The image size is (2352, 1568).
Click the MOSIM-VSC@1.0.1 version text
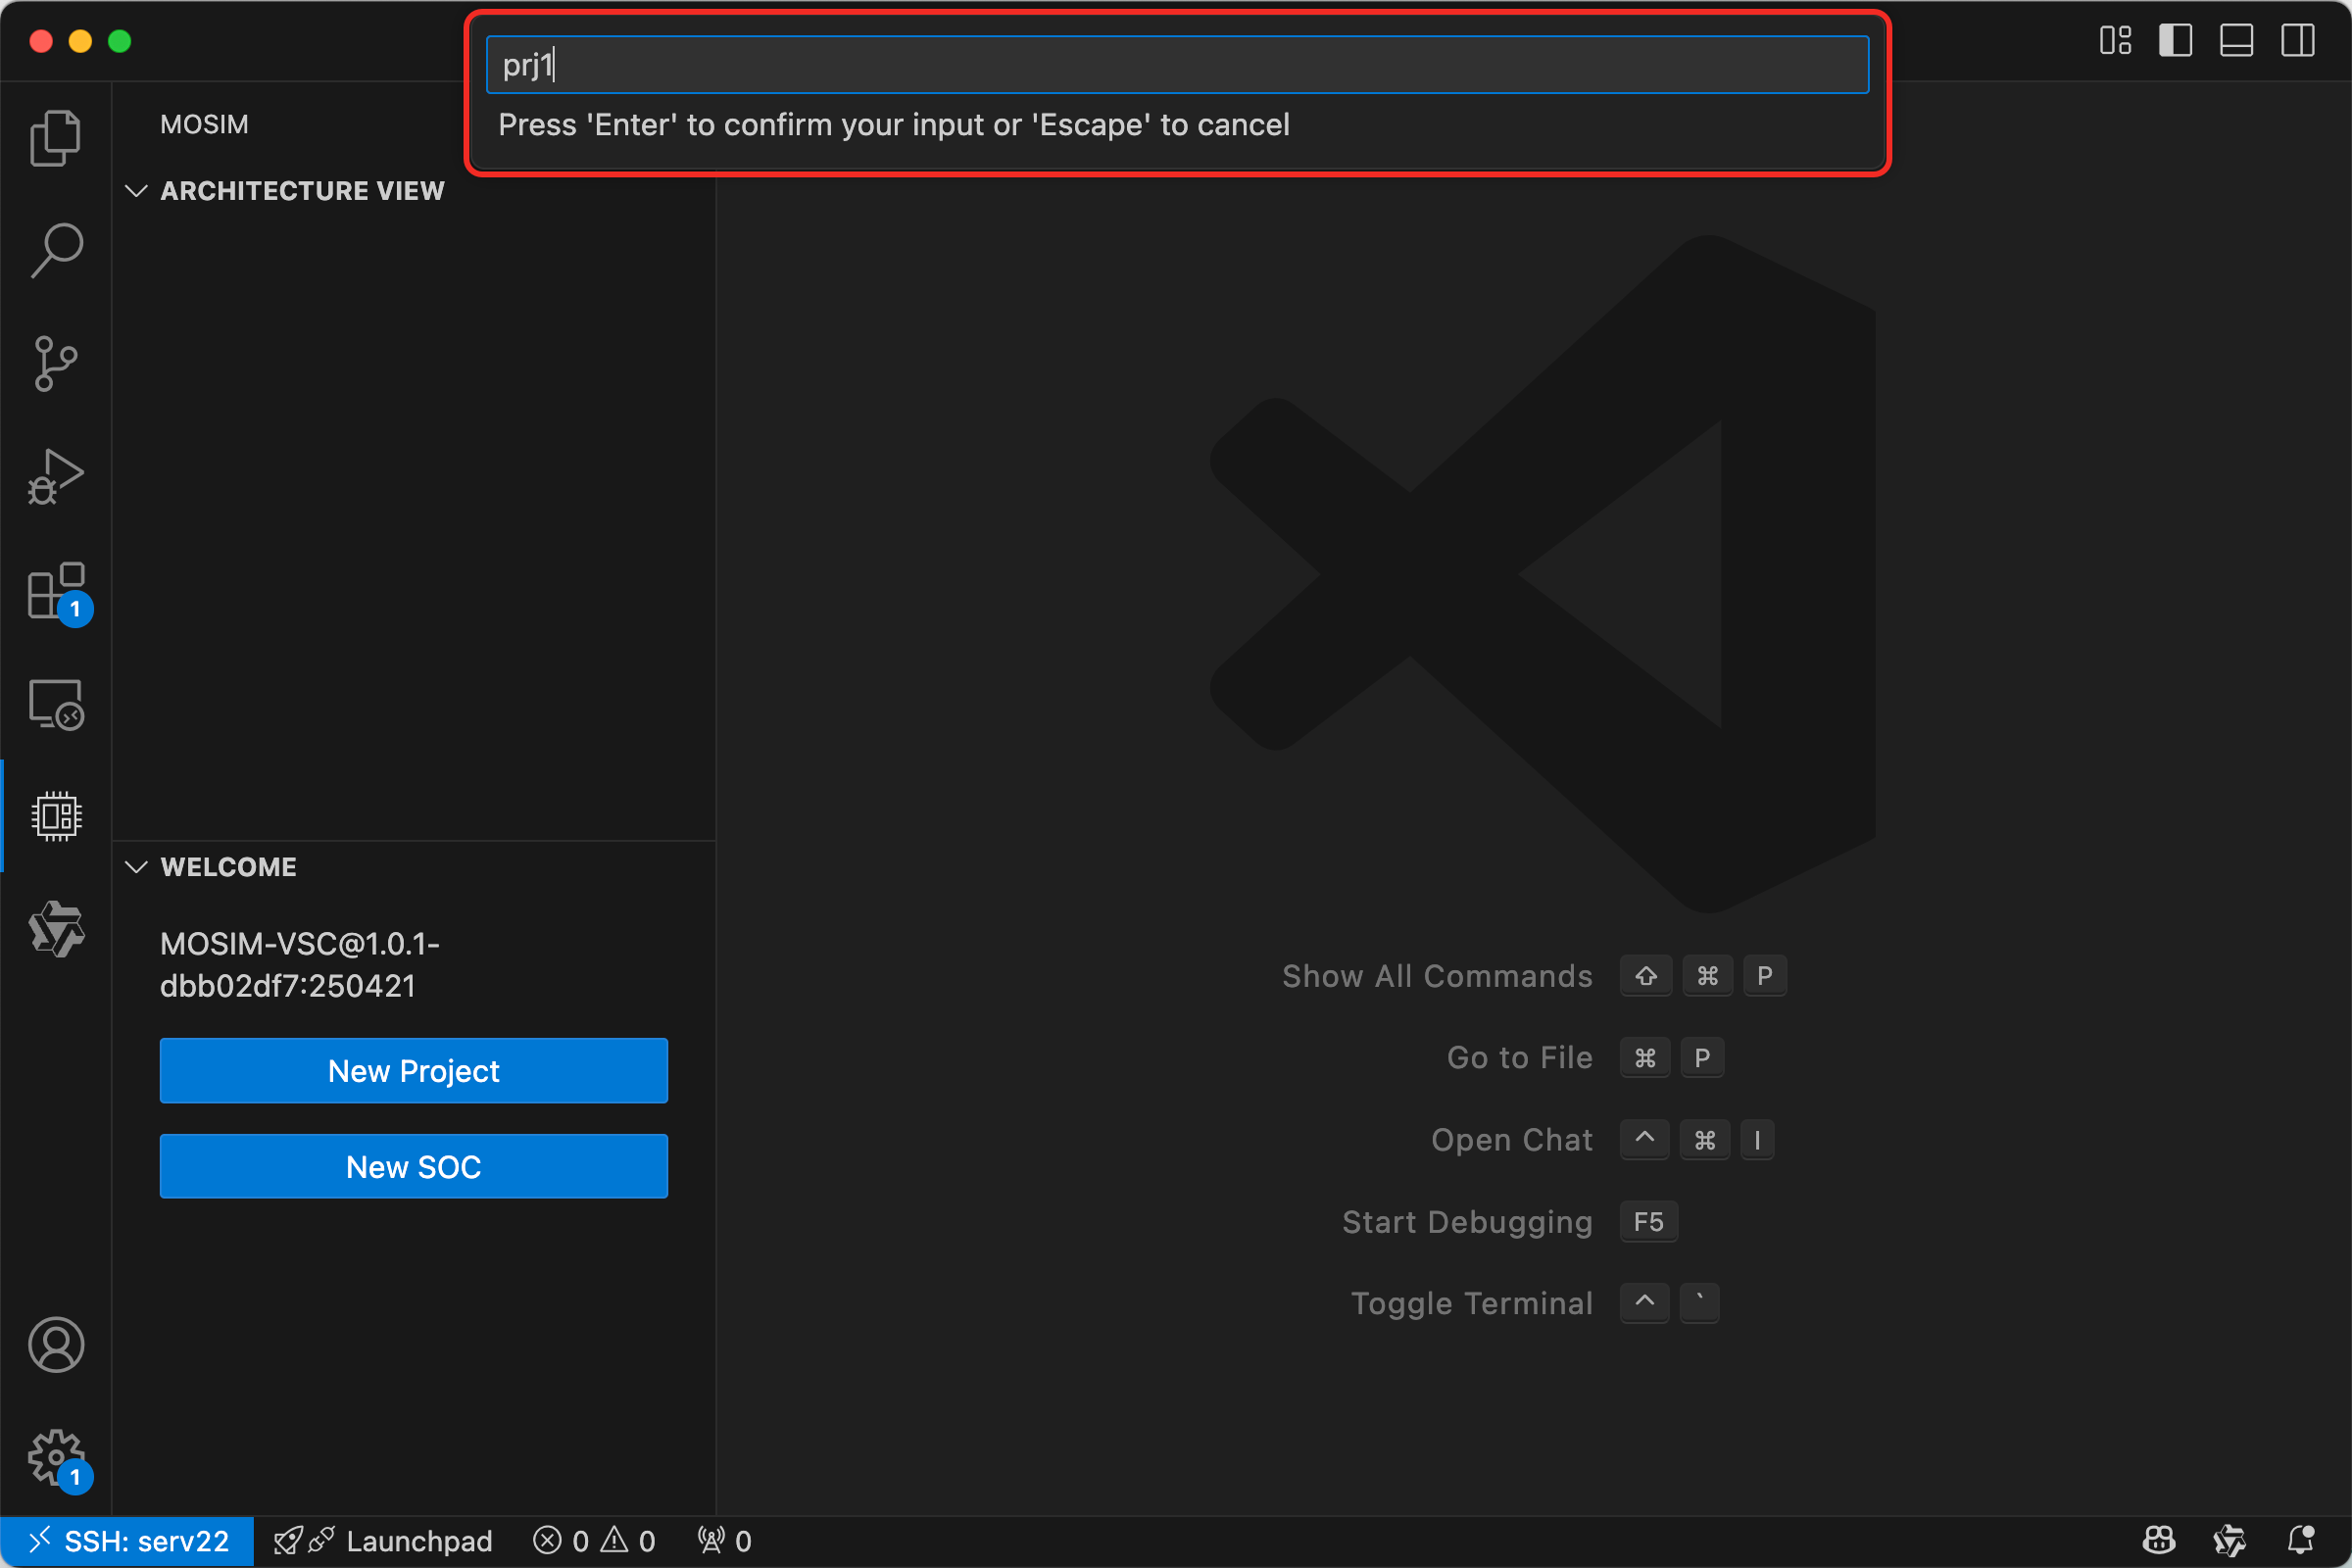(300, 965)
